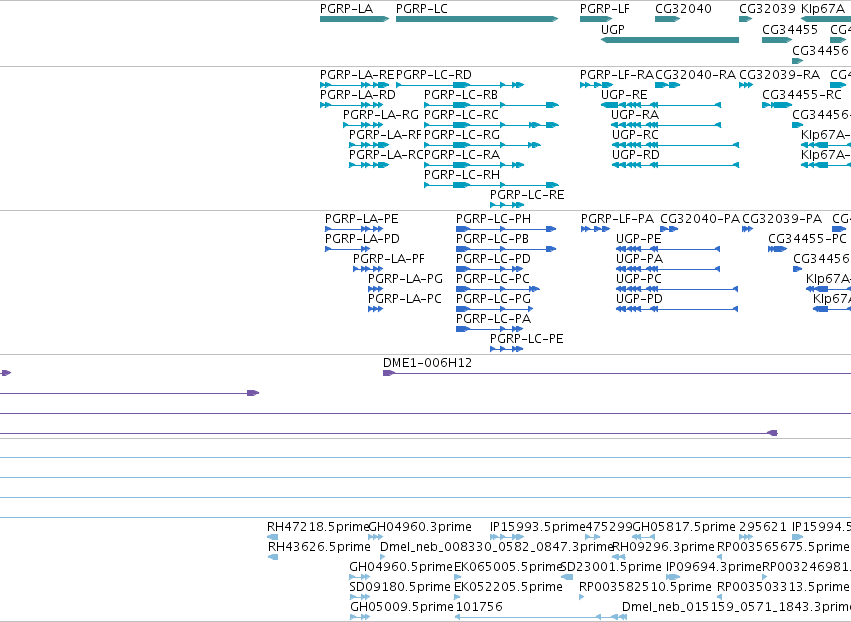Image resolution: width=851 pixels, height=622 pixels.
Task: Select the CG32039-PA protein label
Action: click(782, 219)
